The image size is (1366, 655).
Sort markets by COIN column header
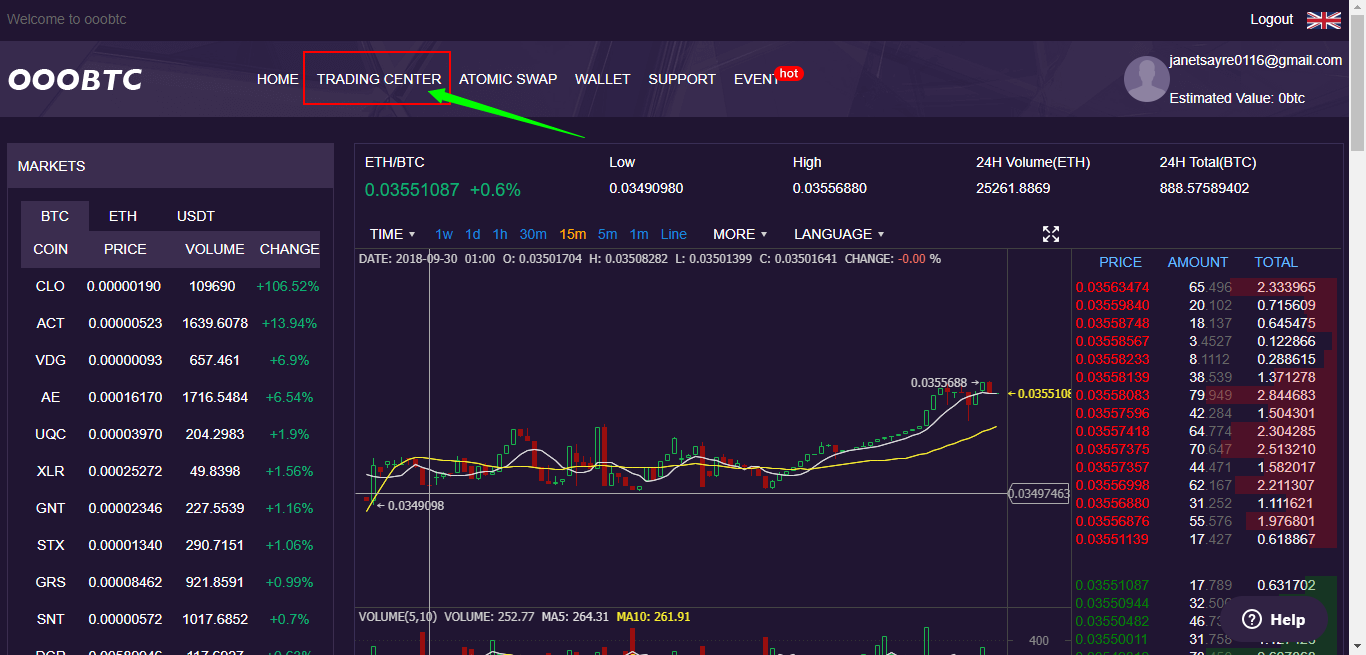[x=51, y=249]
